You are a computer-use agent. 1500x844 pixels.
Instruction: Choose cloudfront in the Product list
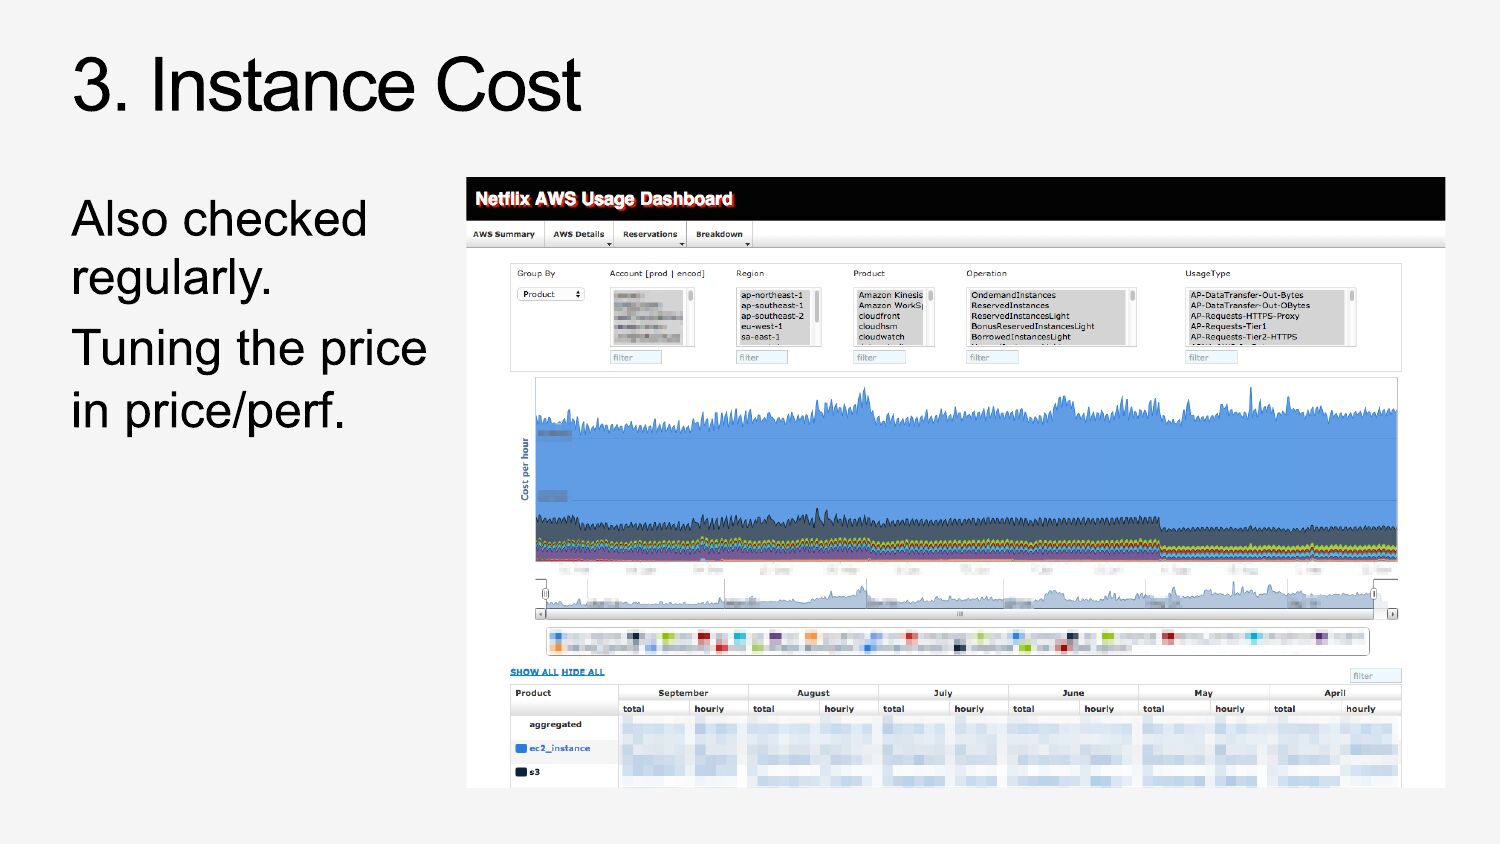[x=879, y=316]
